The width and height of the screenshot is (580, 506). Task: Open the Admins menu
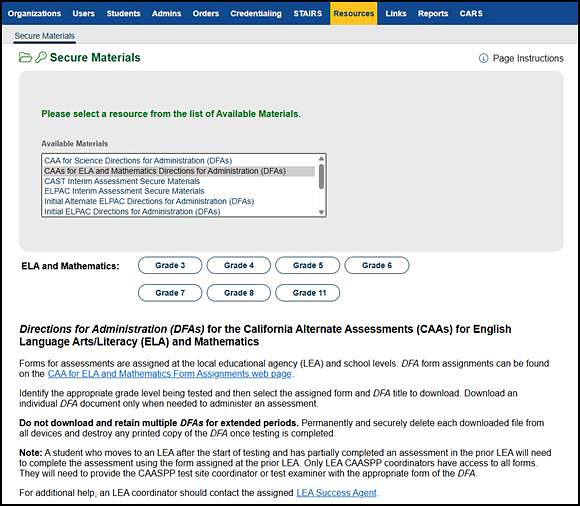coord(166,13)
